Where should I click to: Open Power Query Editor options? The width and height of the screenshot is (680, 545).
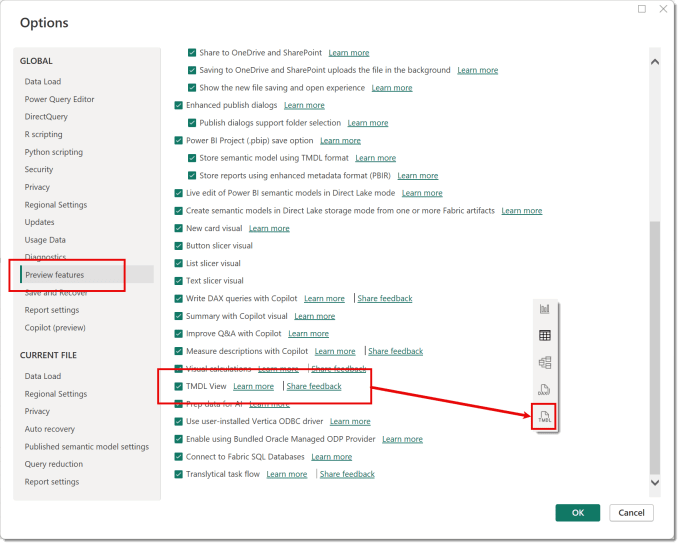pyautogui.click(x=59, y=100)
